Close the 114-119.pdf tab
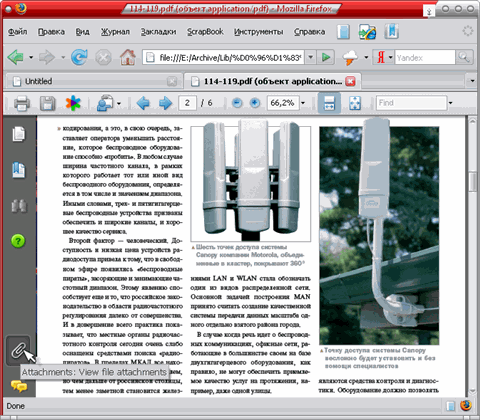The image size is (480, 420). (x=350, y=81)
